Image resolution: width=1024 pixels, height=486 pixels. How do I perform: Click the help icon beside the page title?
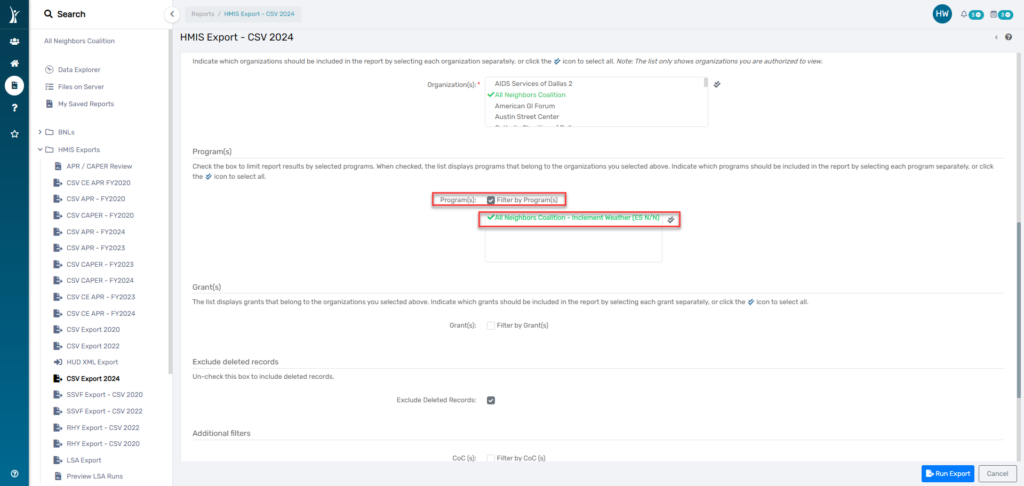pos(1008,37)
